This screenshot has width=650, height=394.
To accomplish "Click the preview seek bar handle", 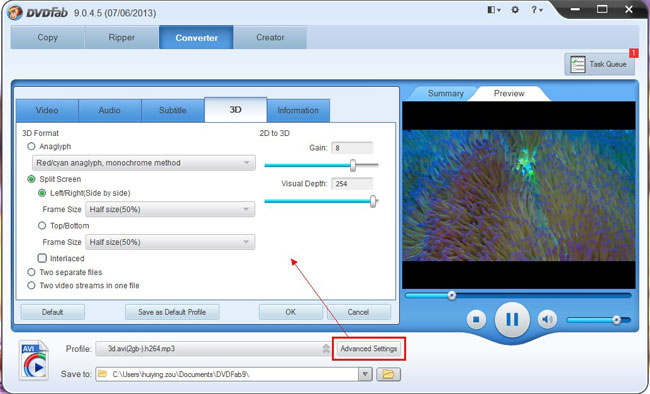I will pyautogui.click(x=452, y=295).
